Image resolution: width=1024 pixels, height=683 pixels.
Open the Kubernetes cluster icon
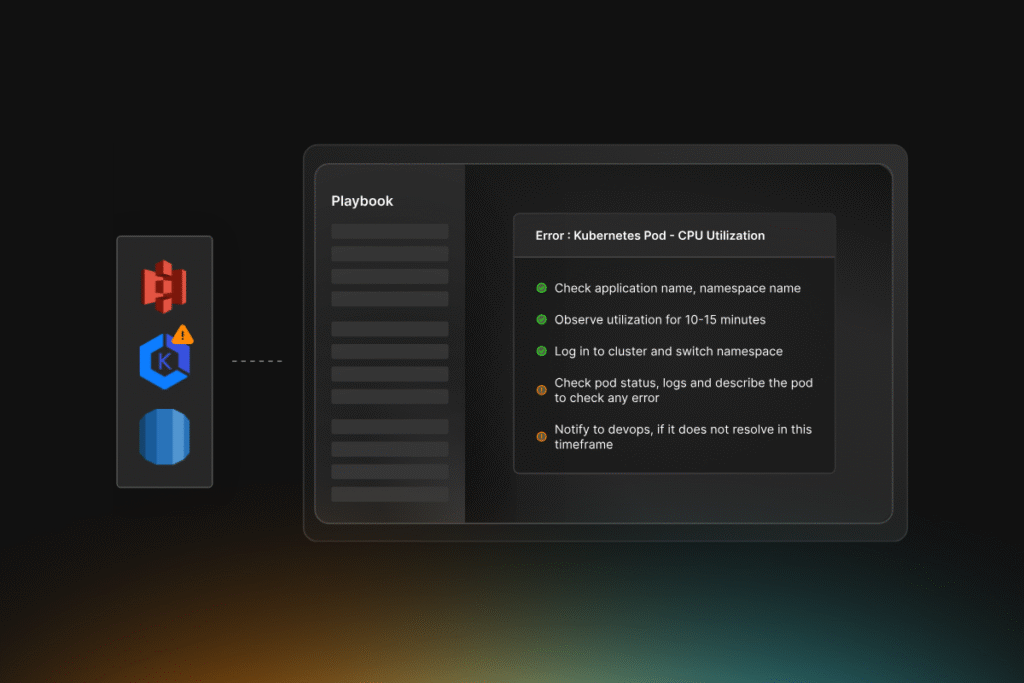(164, 360)
